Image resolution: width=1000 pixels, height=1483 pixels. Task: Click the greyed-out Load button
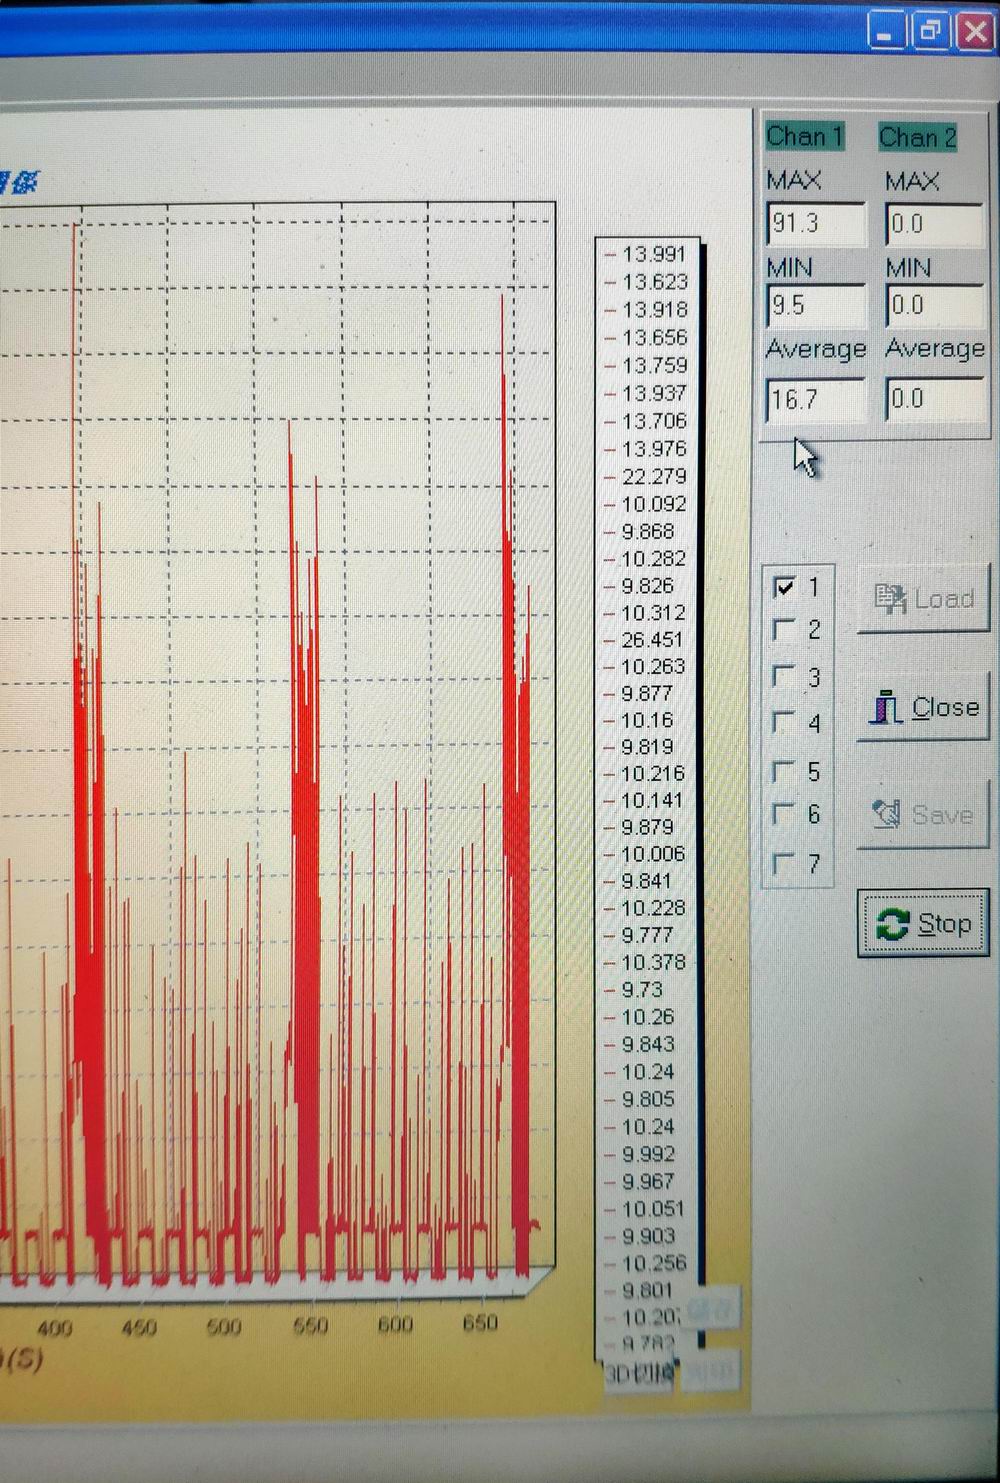923,598
